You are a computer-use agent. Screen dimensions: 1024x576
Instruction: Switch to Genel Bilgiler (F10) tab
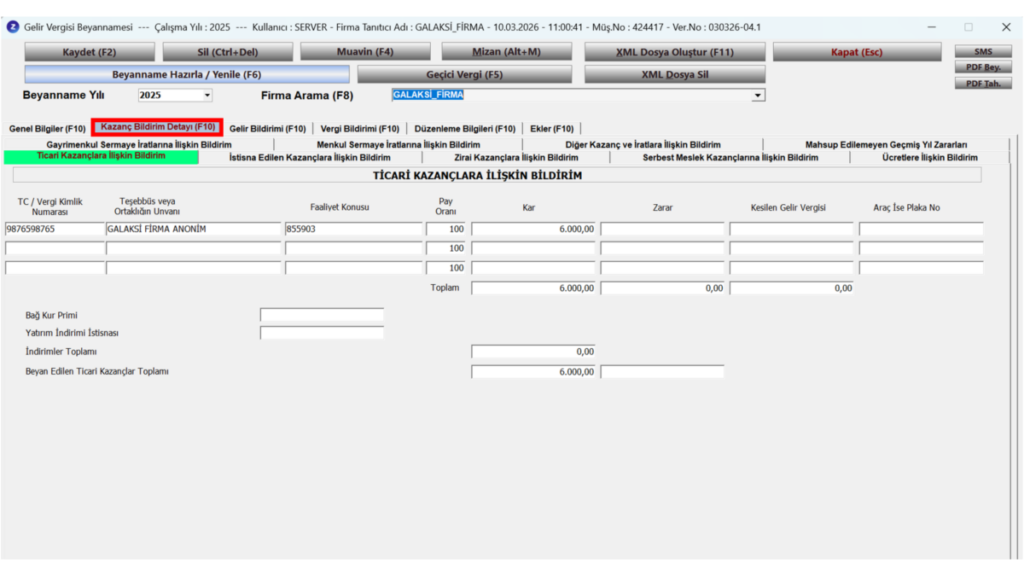47,129
